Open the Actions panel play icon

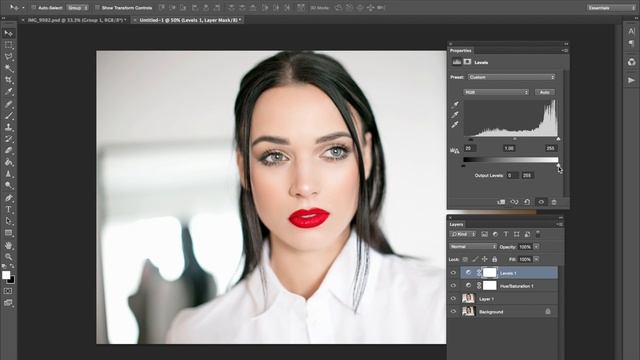click(631, 80)
